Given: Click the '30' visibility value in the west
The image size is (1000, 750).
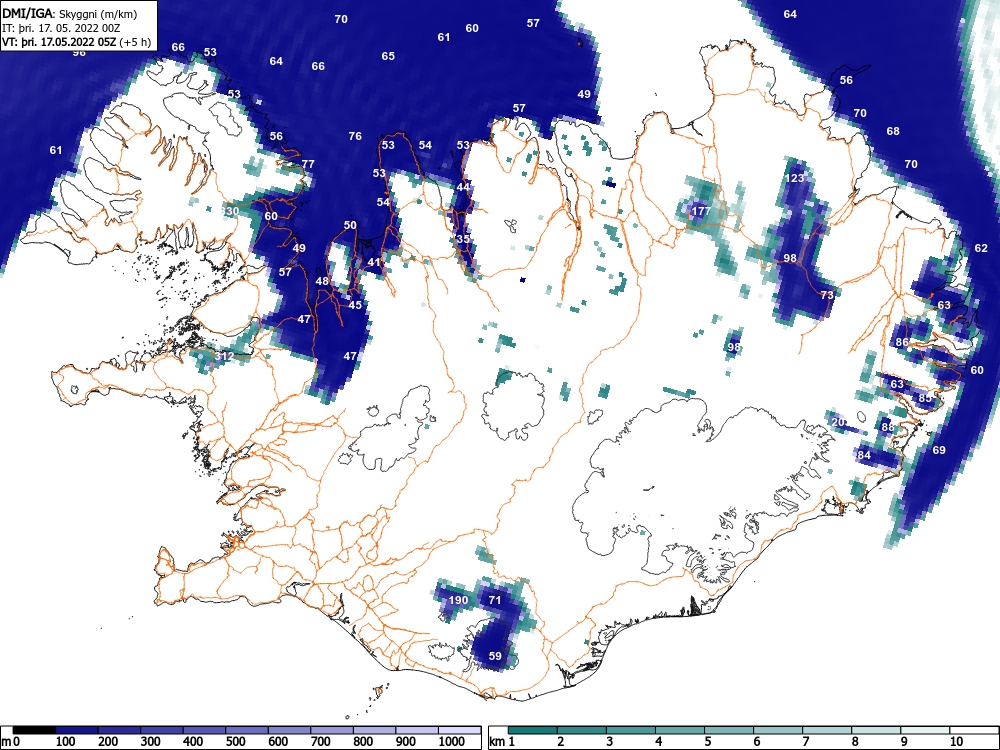Looking at the screenshot, I should click(x=232, y=211).
